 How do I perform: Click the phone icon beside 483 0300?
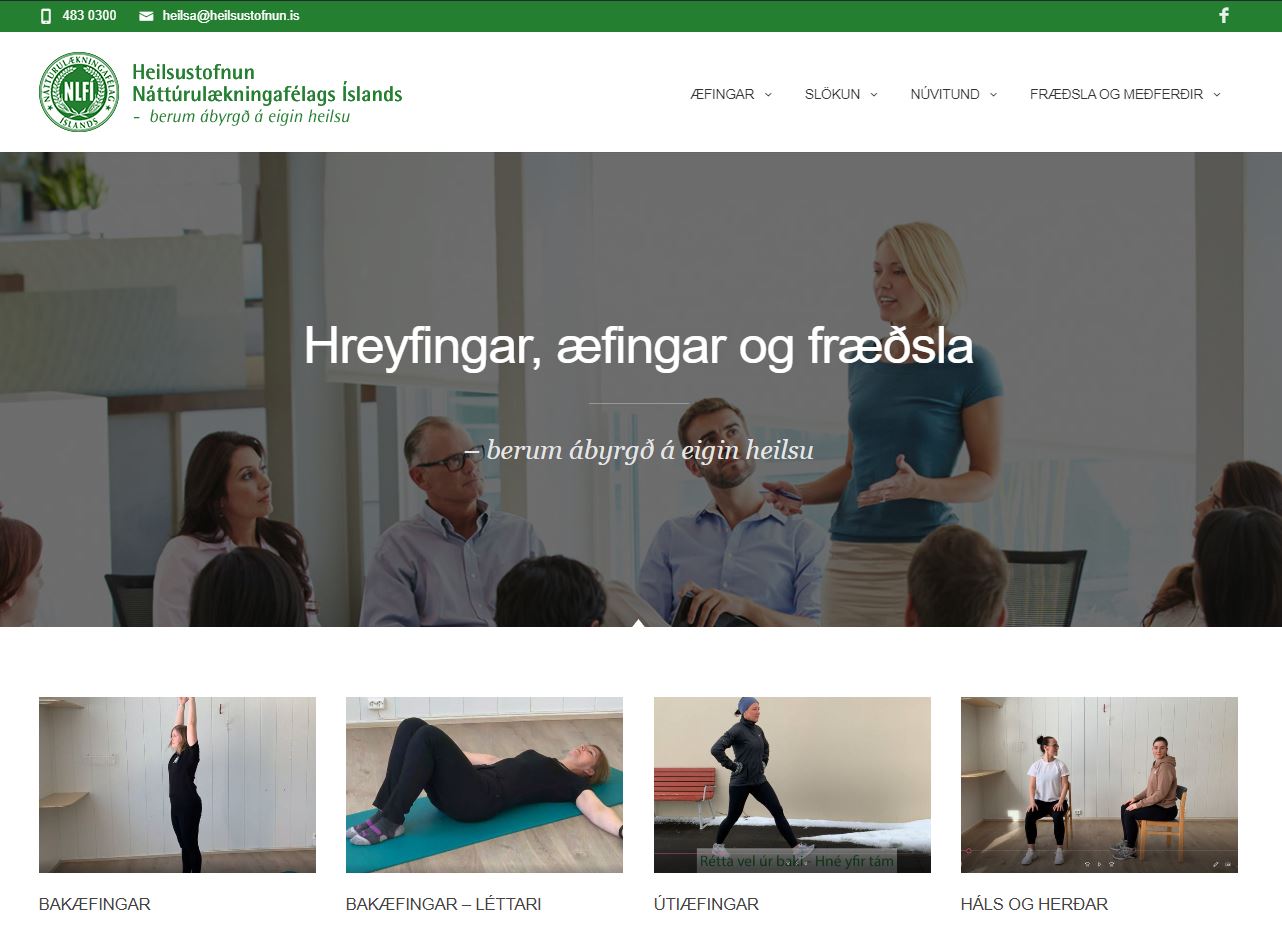point(46,16)
